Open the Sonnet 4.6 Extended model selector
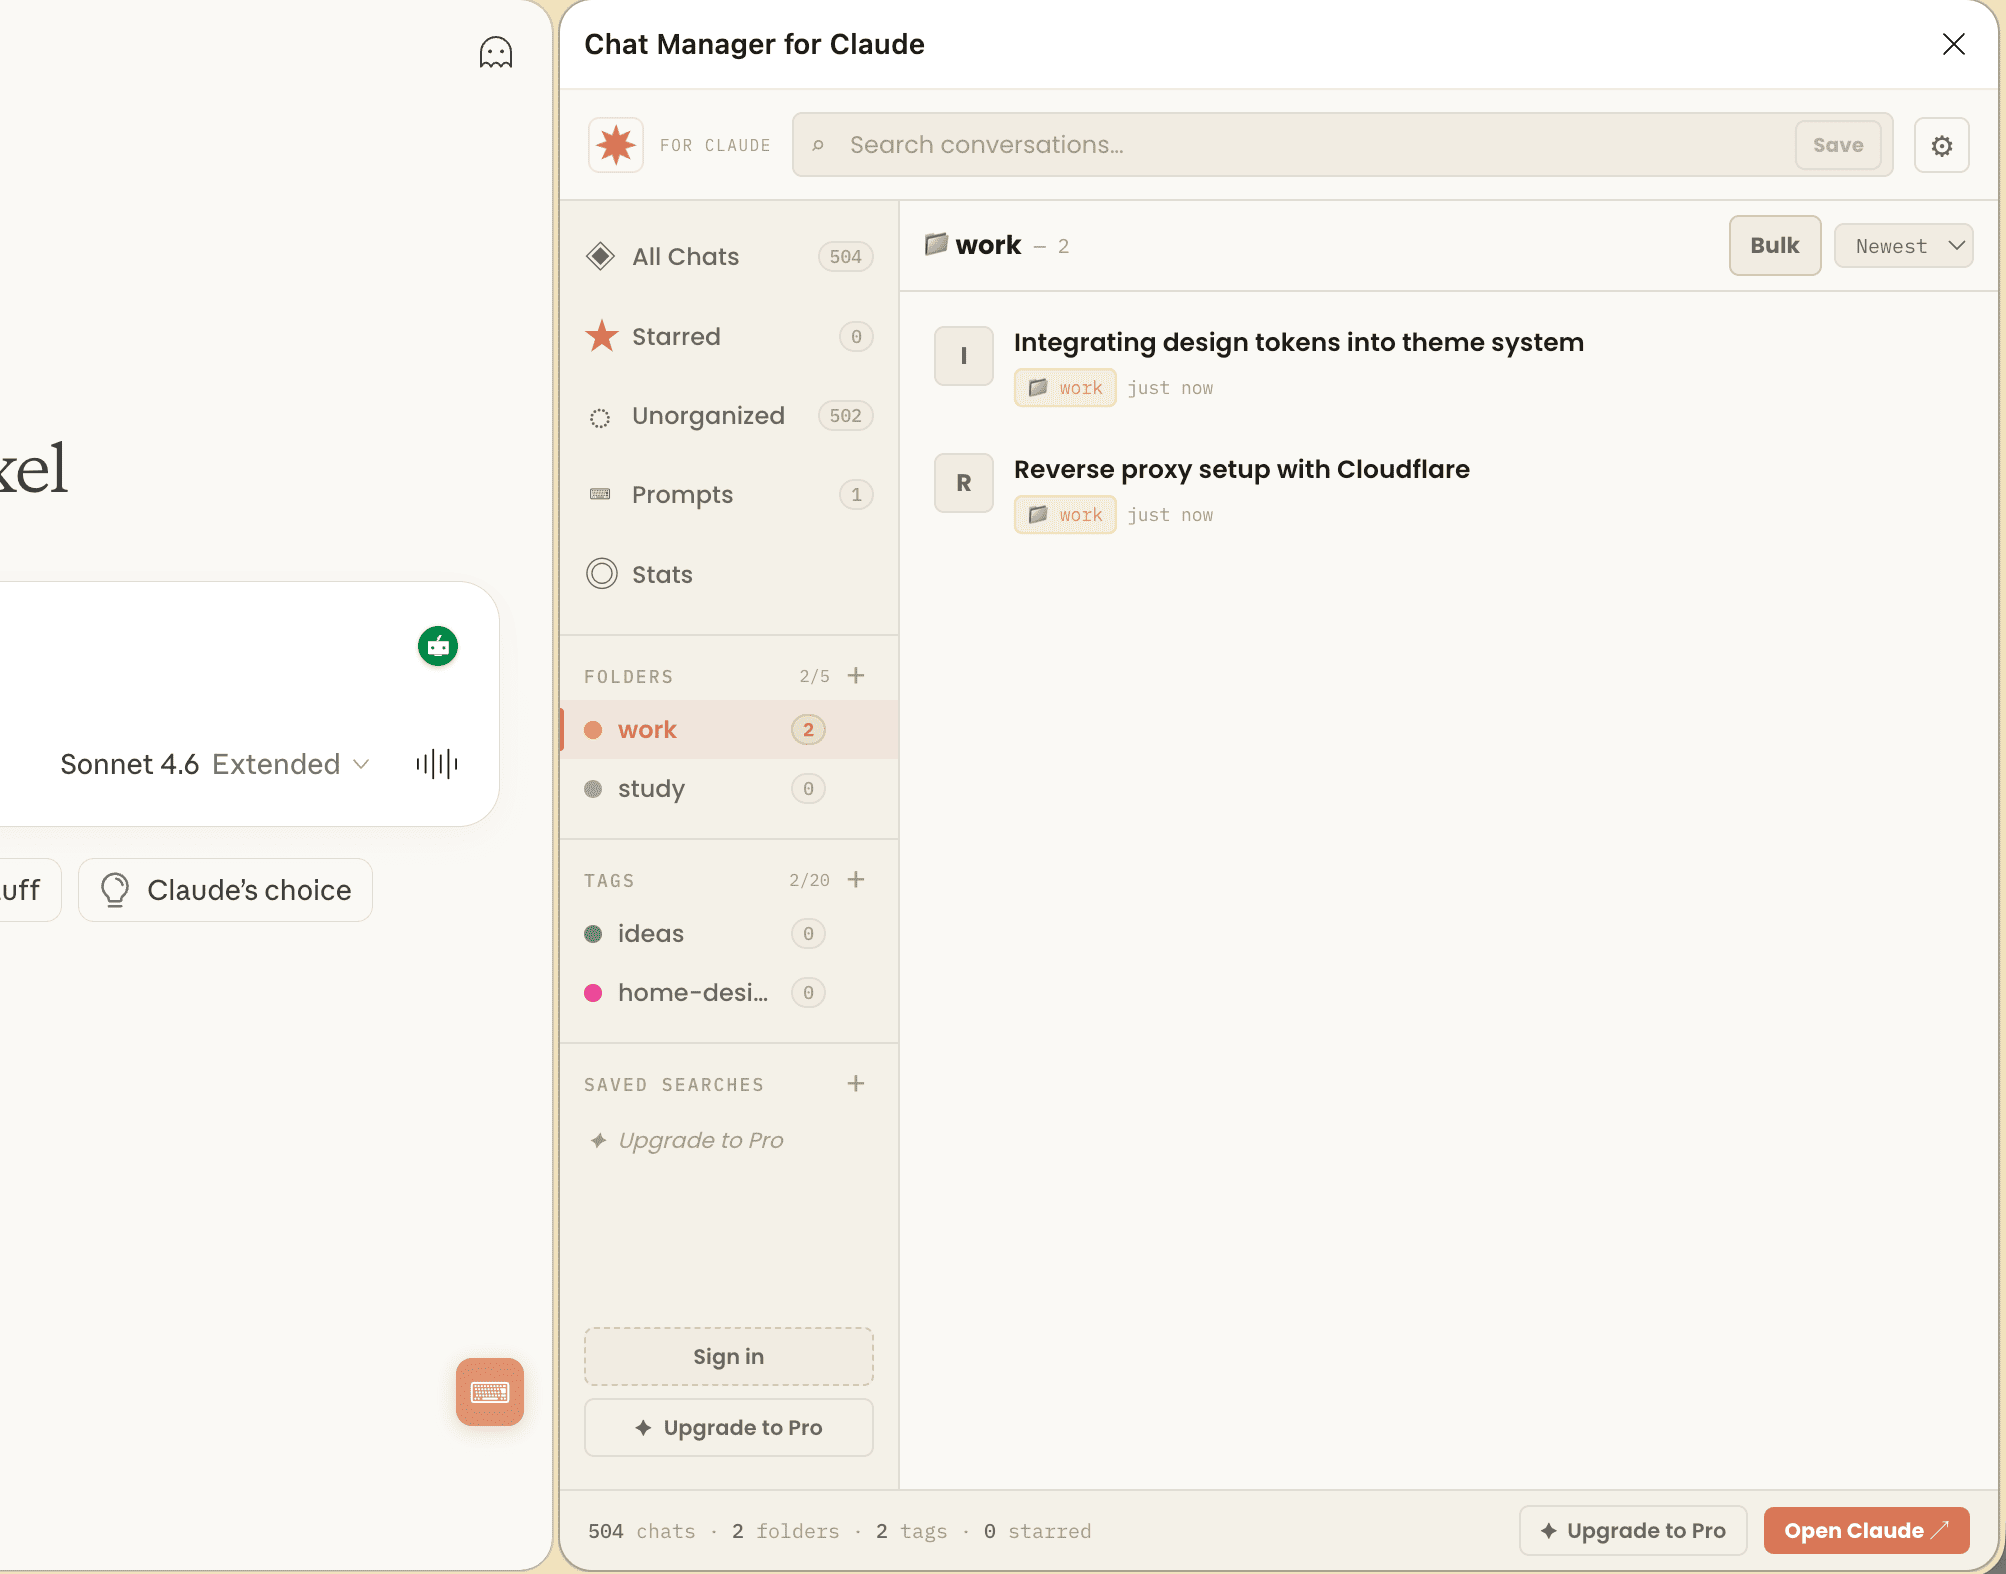 [x=215, y=765]
